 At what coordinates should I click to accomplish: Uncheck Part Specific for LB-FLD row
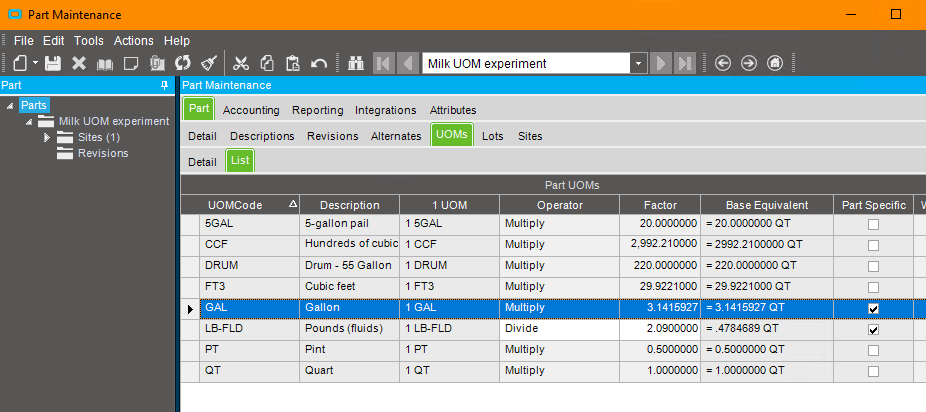tap(873, 329)
